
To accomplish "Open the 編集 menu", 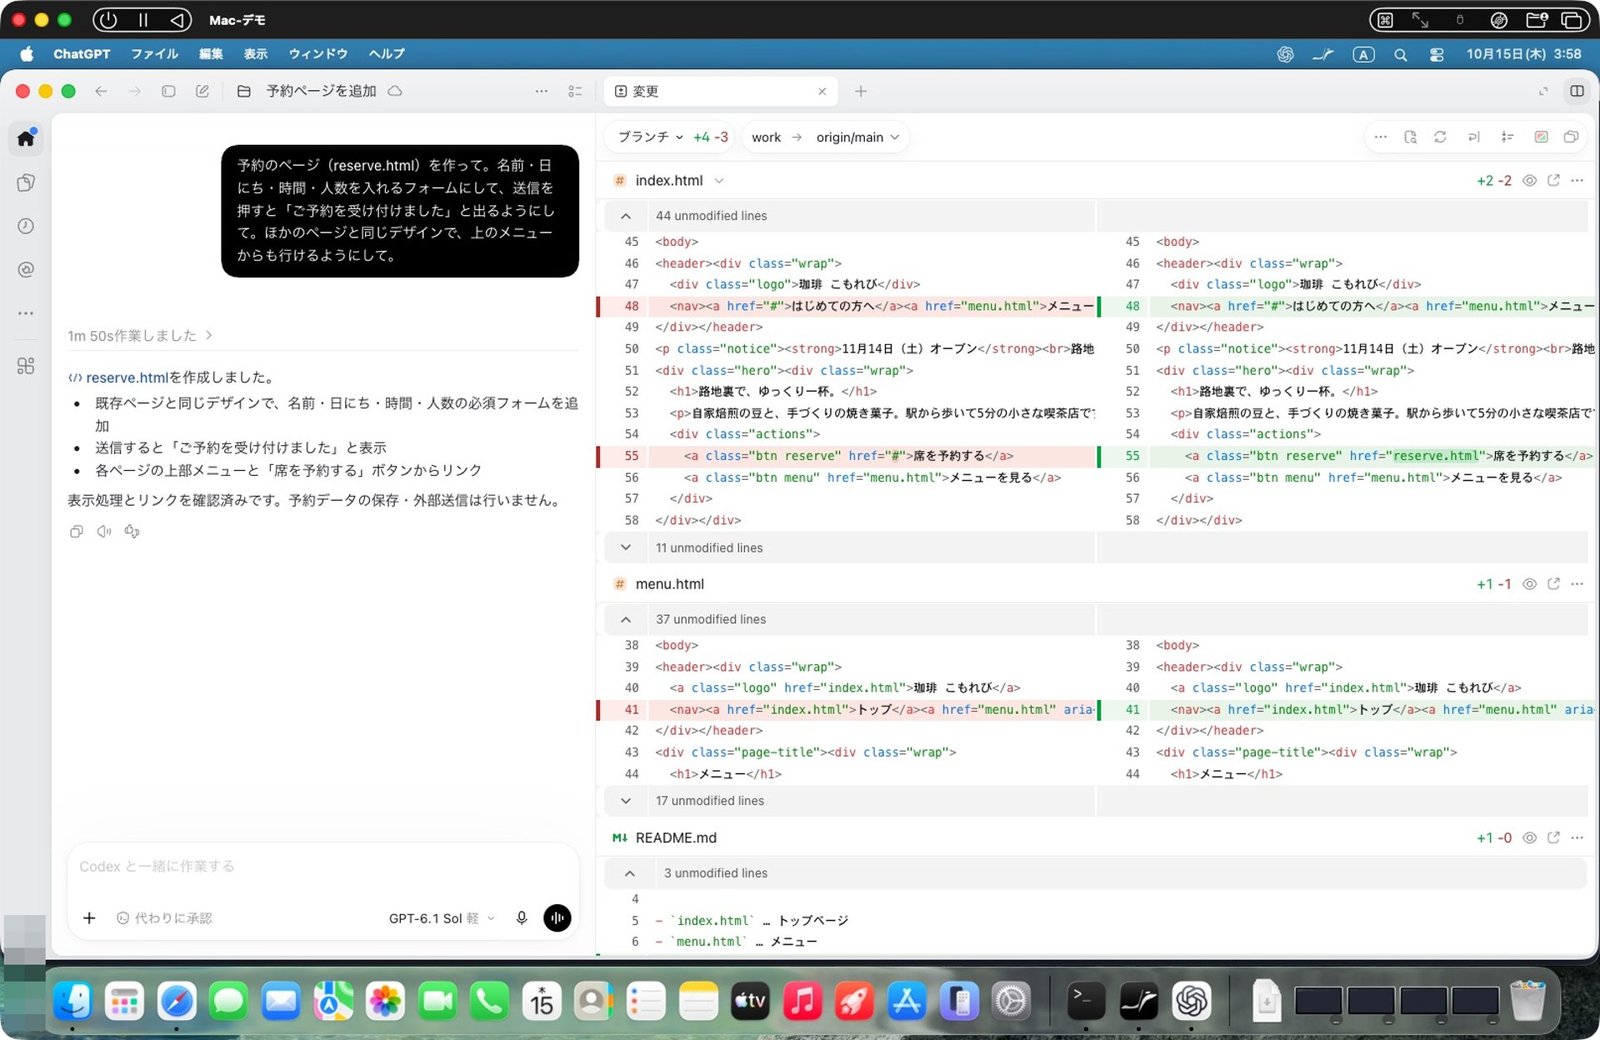I will (211, 54).
